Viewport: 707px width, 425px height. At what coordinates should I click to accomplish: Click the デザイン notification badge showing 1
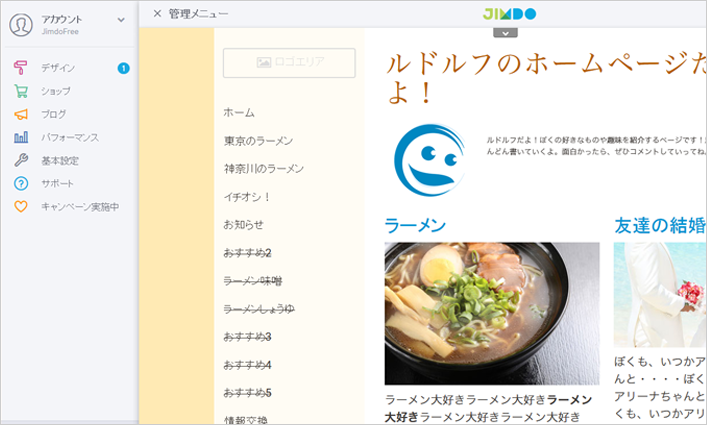[124, 68]
